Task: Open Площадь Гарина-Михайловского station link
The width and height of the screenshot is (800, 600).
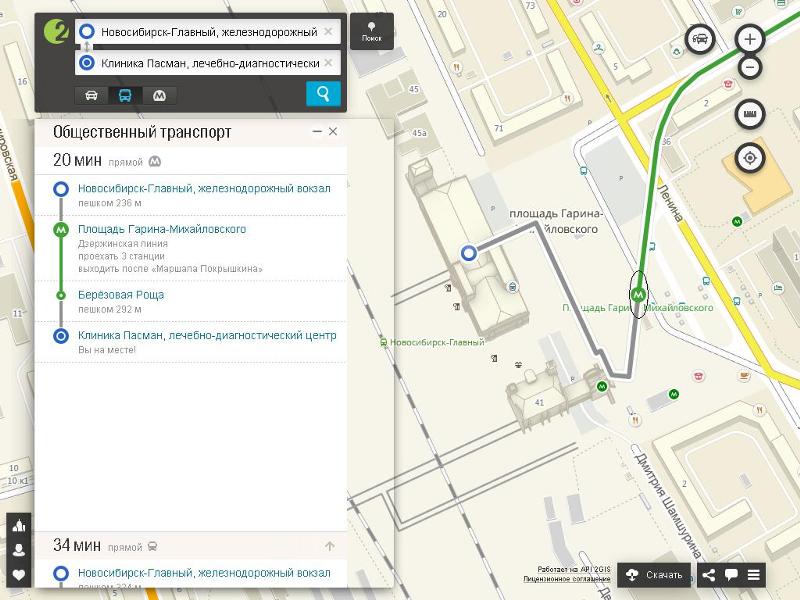Action: (162, 229)
